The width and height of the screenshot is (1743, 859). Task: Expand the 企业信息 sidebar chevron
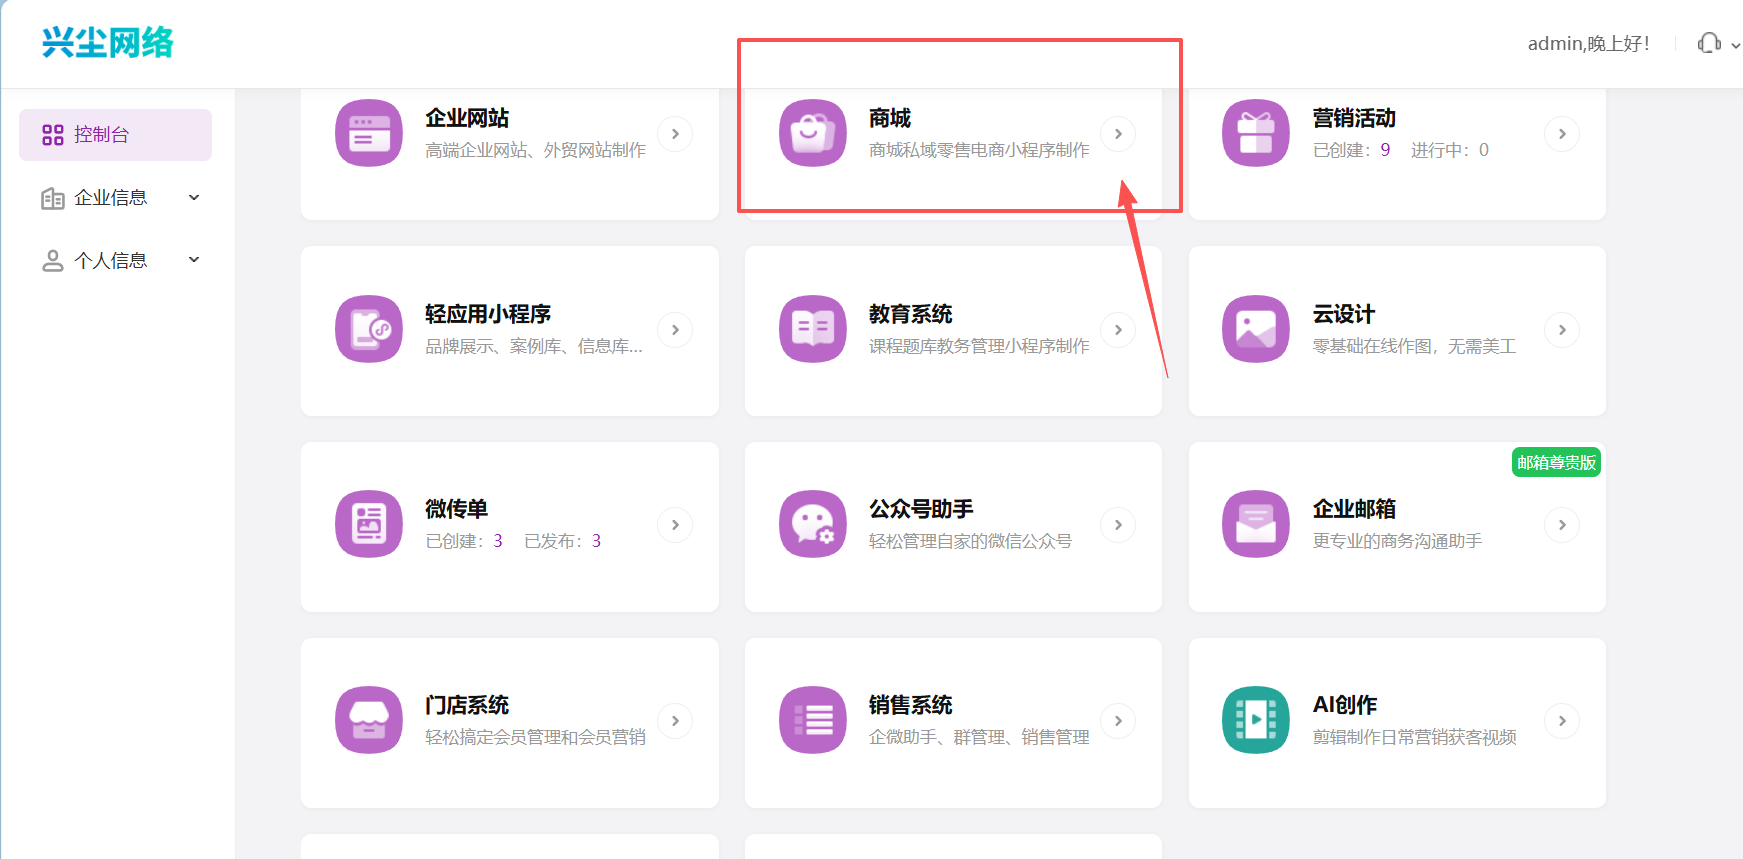[x=194, y=197]
